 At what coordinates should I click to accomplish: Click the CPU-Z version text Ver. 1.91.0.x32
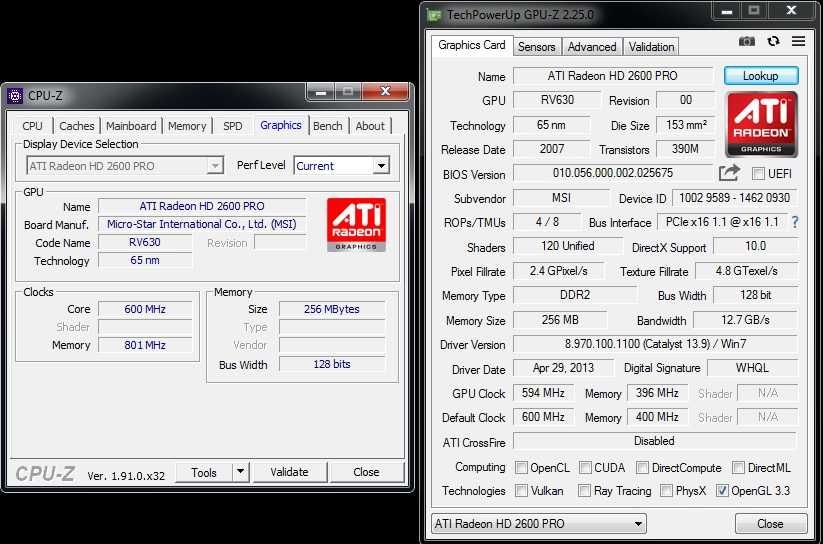(x=126, y=476)
